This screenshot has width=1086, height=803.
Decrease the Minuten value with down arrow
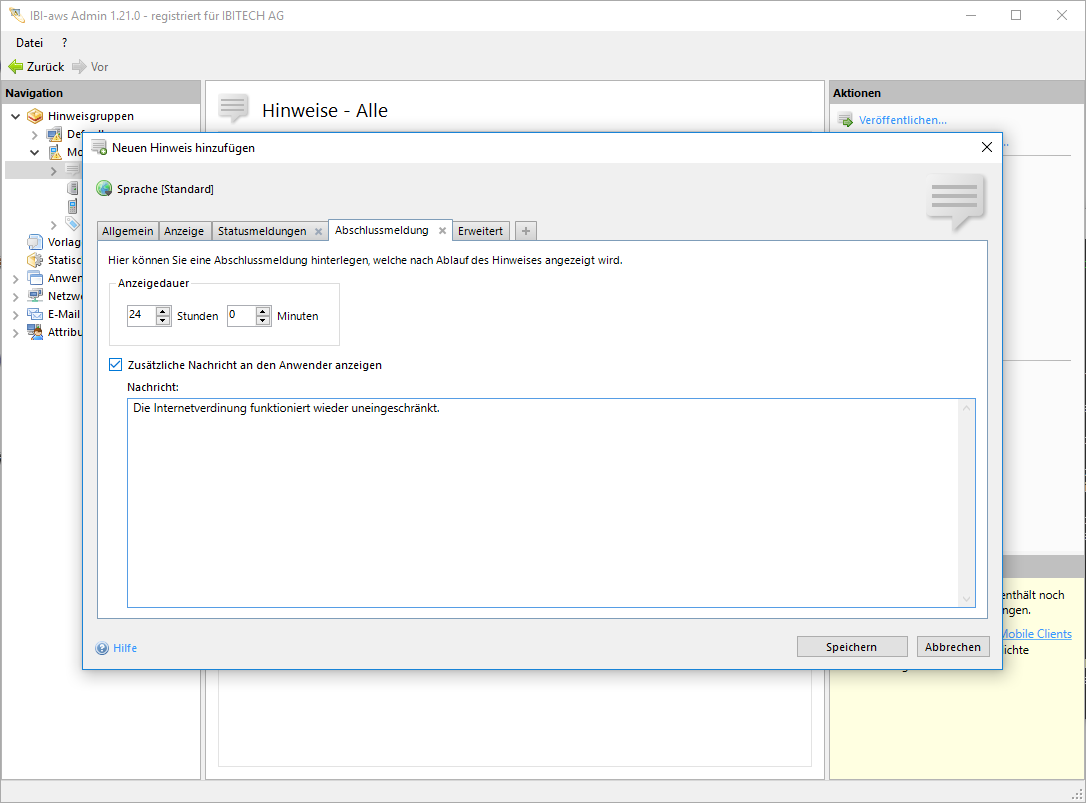click(263, 321)
